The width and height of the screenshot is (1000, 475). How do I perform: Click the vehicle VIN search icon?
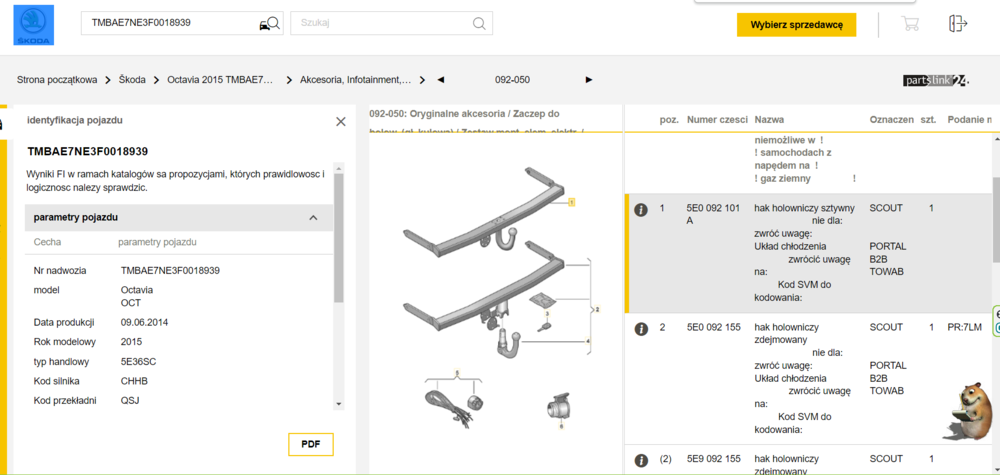(x=269, y=24)
